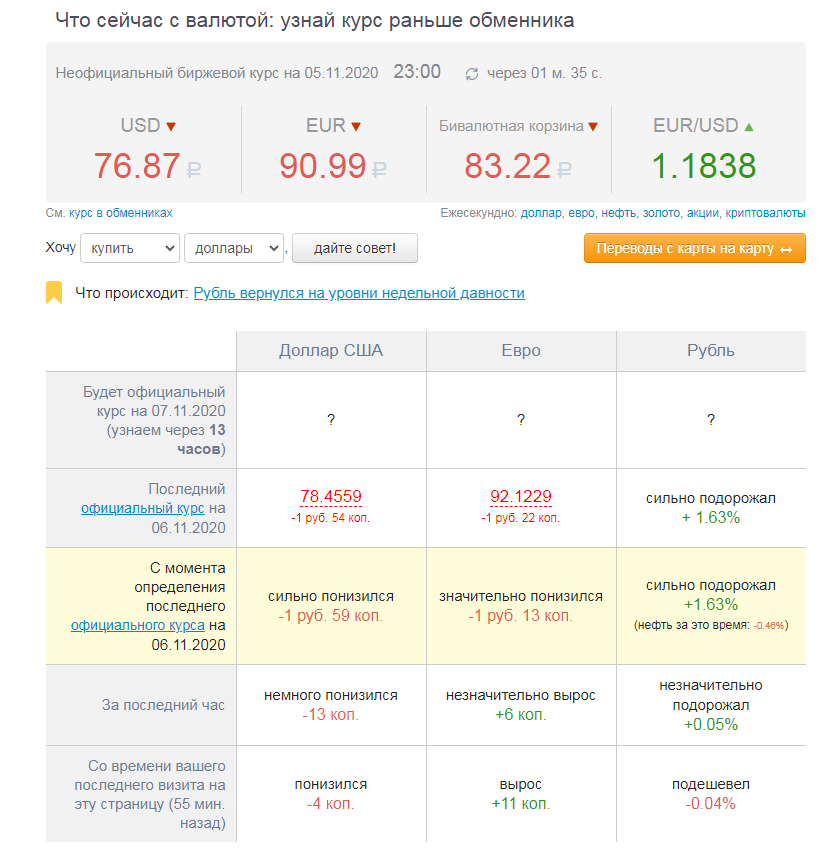Open the "курс в обменниках" link
Screen dimensions: 837x858
[x=120, y=213]
